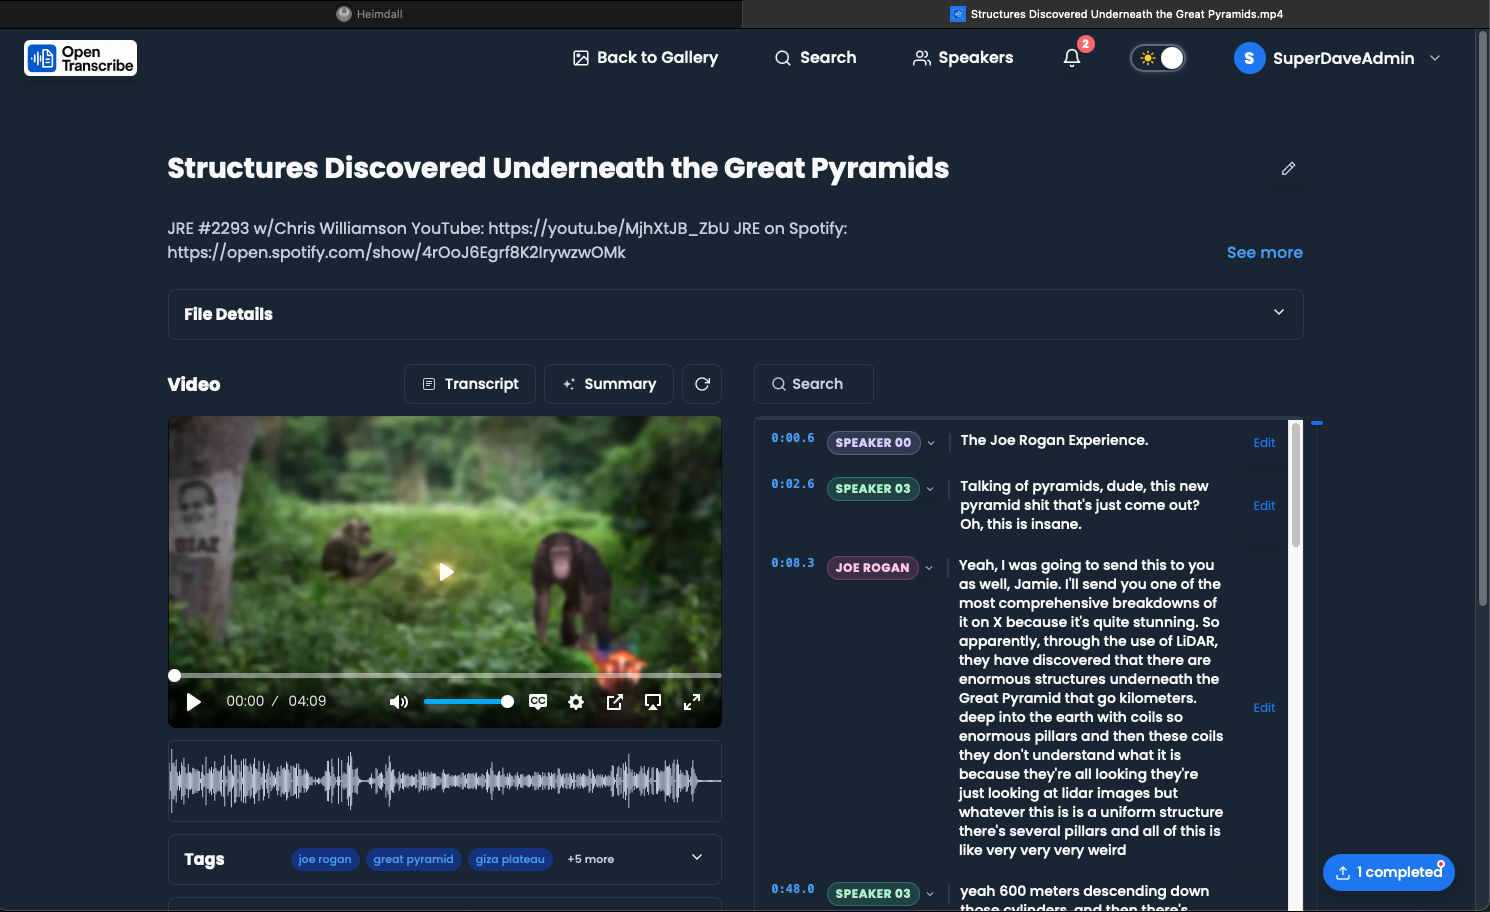Click the transcript panel scrollbar
The width and height of the screenshot is (1490, 912).
tap(1295, 485)
